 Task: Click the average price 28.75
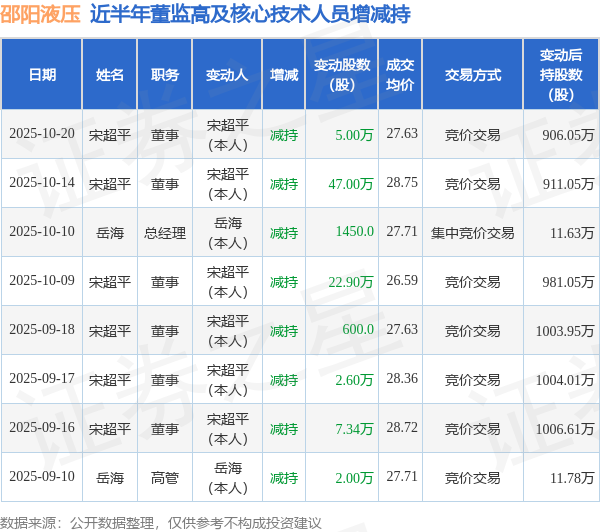[x=402, y=183]
